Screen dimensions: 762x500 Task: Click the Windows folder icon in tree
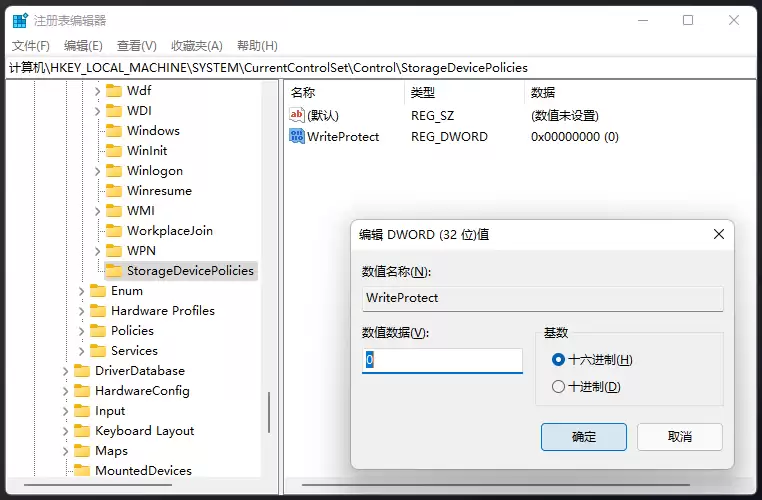click(114, 131)
